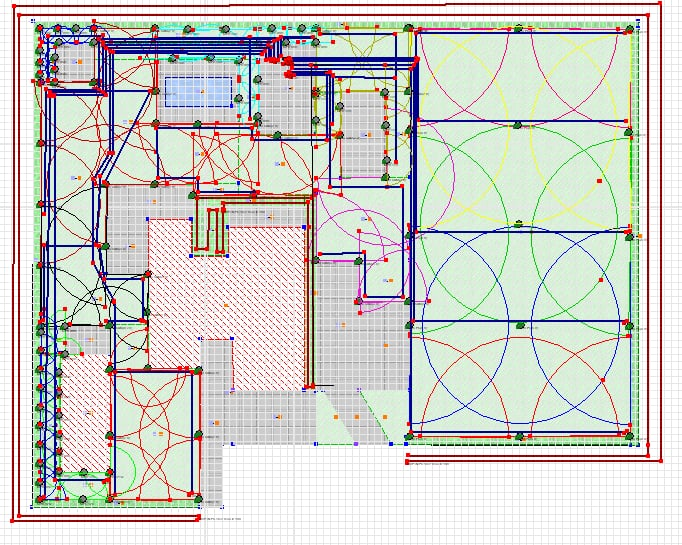Screen dimensions: 682x545
Task: Click the sprinkler head at the property's top-left corner
Action: tap(39, 28)
